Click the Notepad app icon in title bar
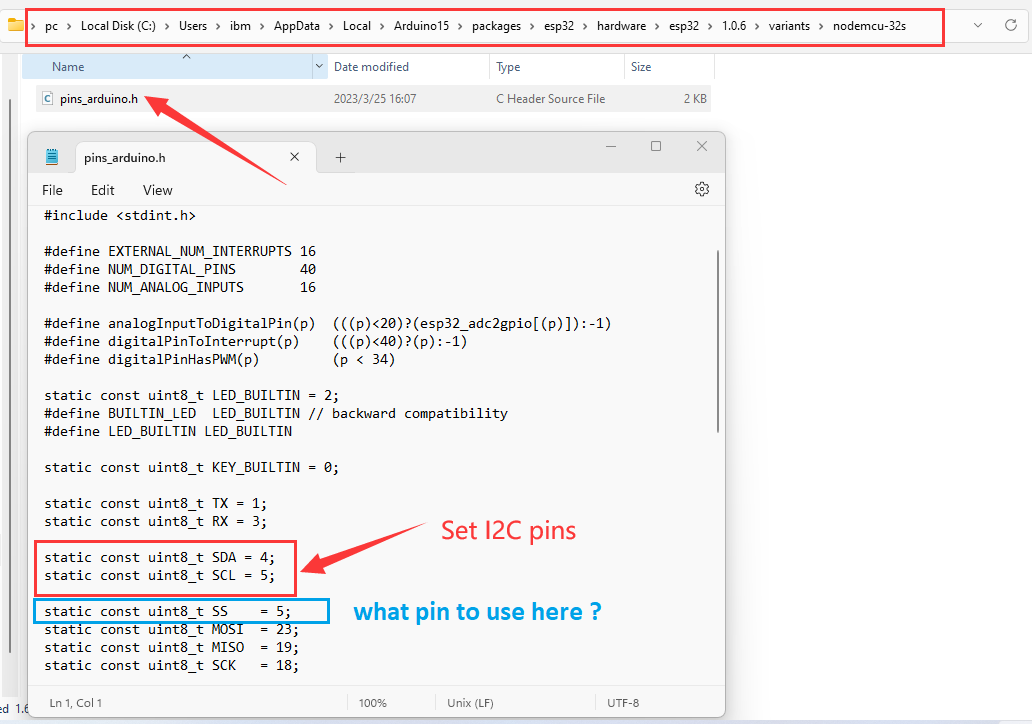Image resolution: width=1032 pixels, height=724 pixels. pyautogui.click(x=52, y=157)
